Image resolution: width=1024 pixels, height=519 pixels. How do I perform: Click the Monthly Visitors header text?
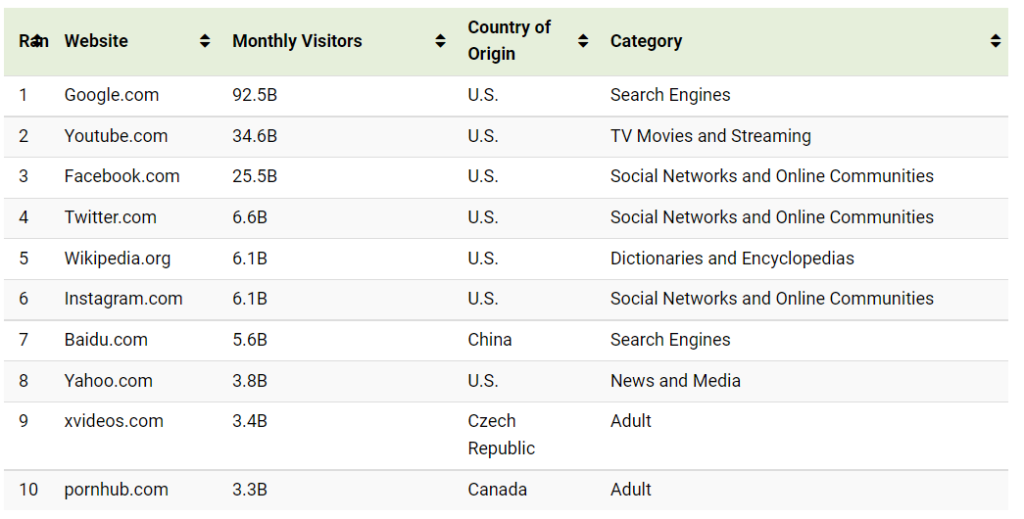coord(297,41)
